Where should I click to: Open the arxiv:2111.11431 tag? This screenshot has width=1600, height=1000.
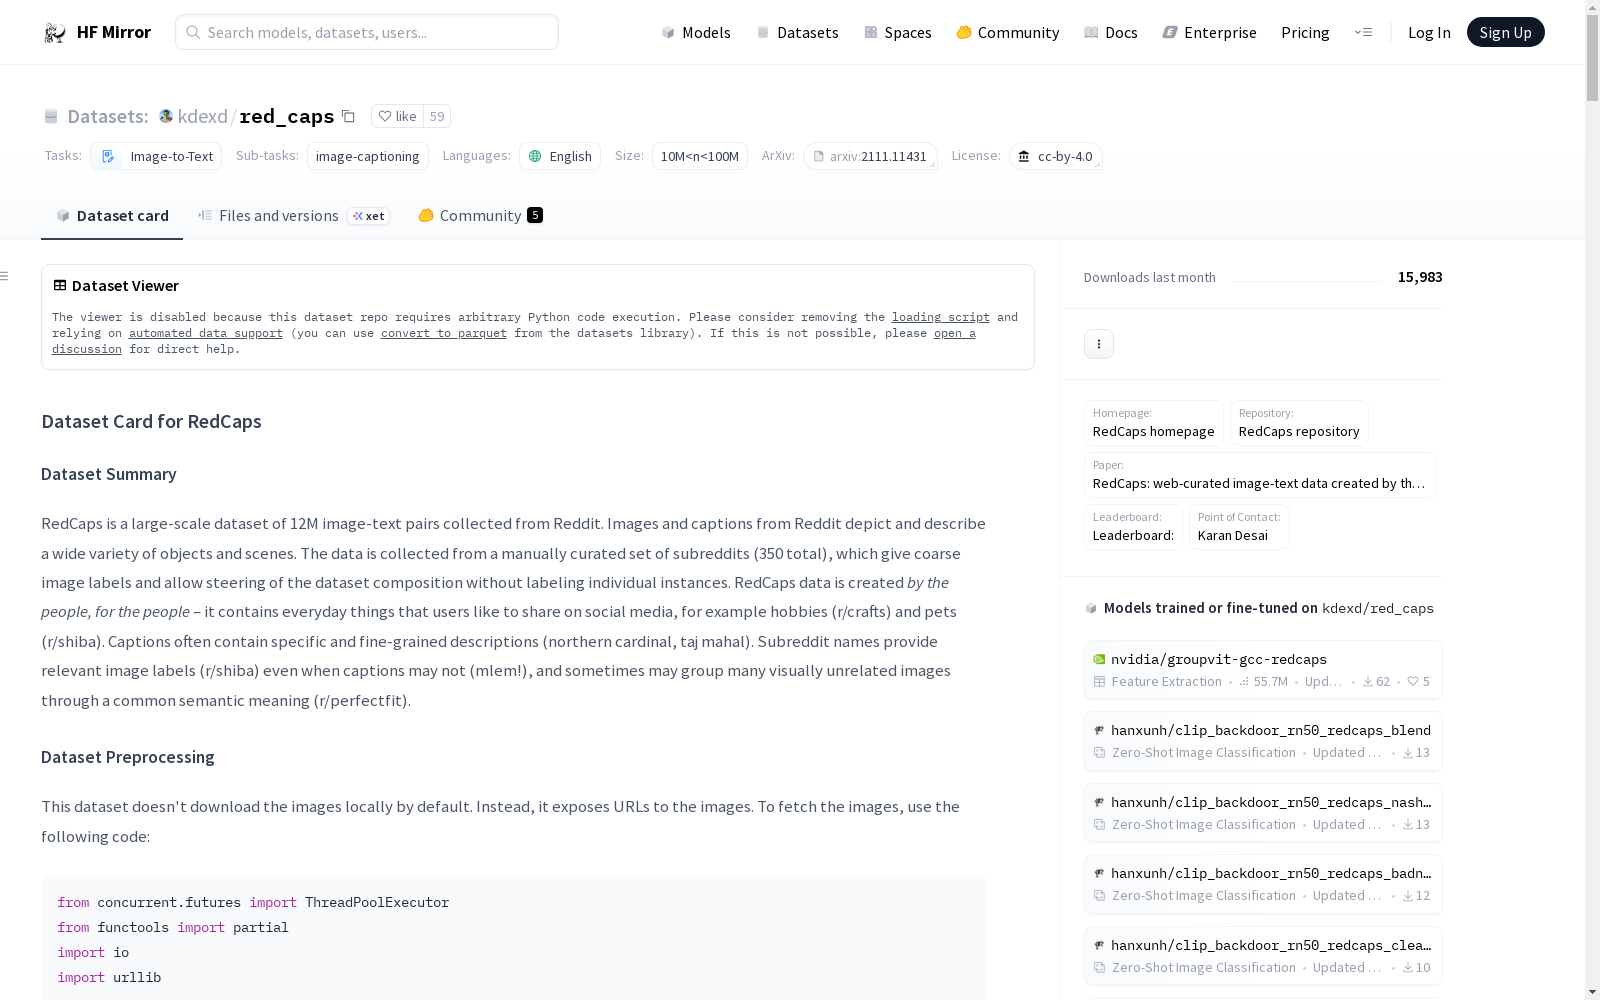pyautogui.click(x=870, y=156)
